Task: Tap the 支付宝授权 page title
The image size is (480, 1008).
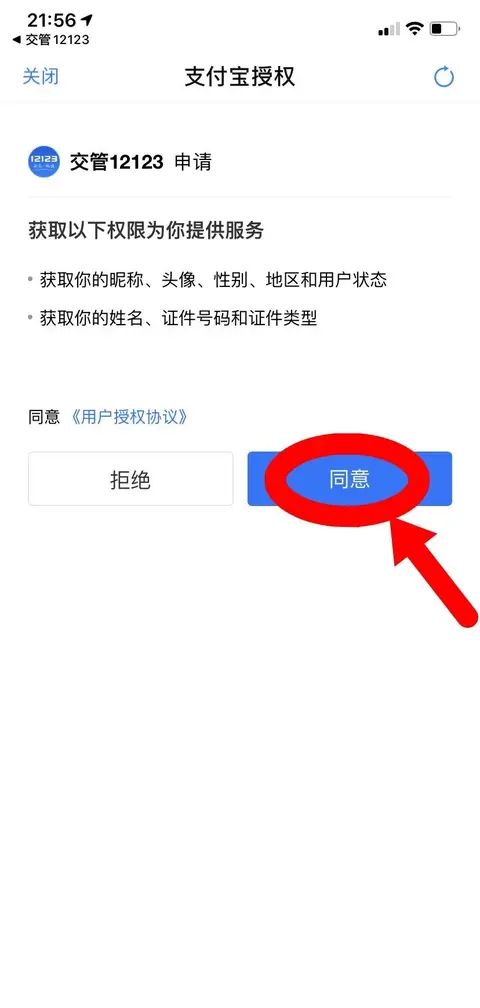Action: [x=240, y=76]
